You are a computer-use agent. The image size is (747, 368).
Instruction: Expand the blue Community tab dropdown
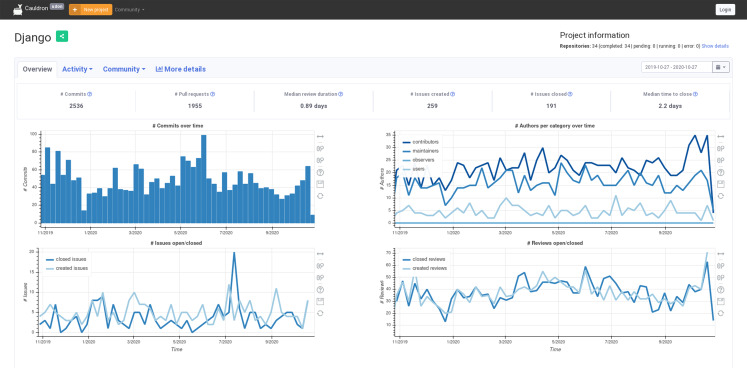click(x=124, y=69)
